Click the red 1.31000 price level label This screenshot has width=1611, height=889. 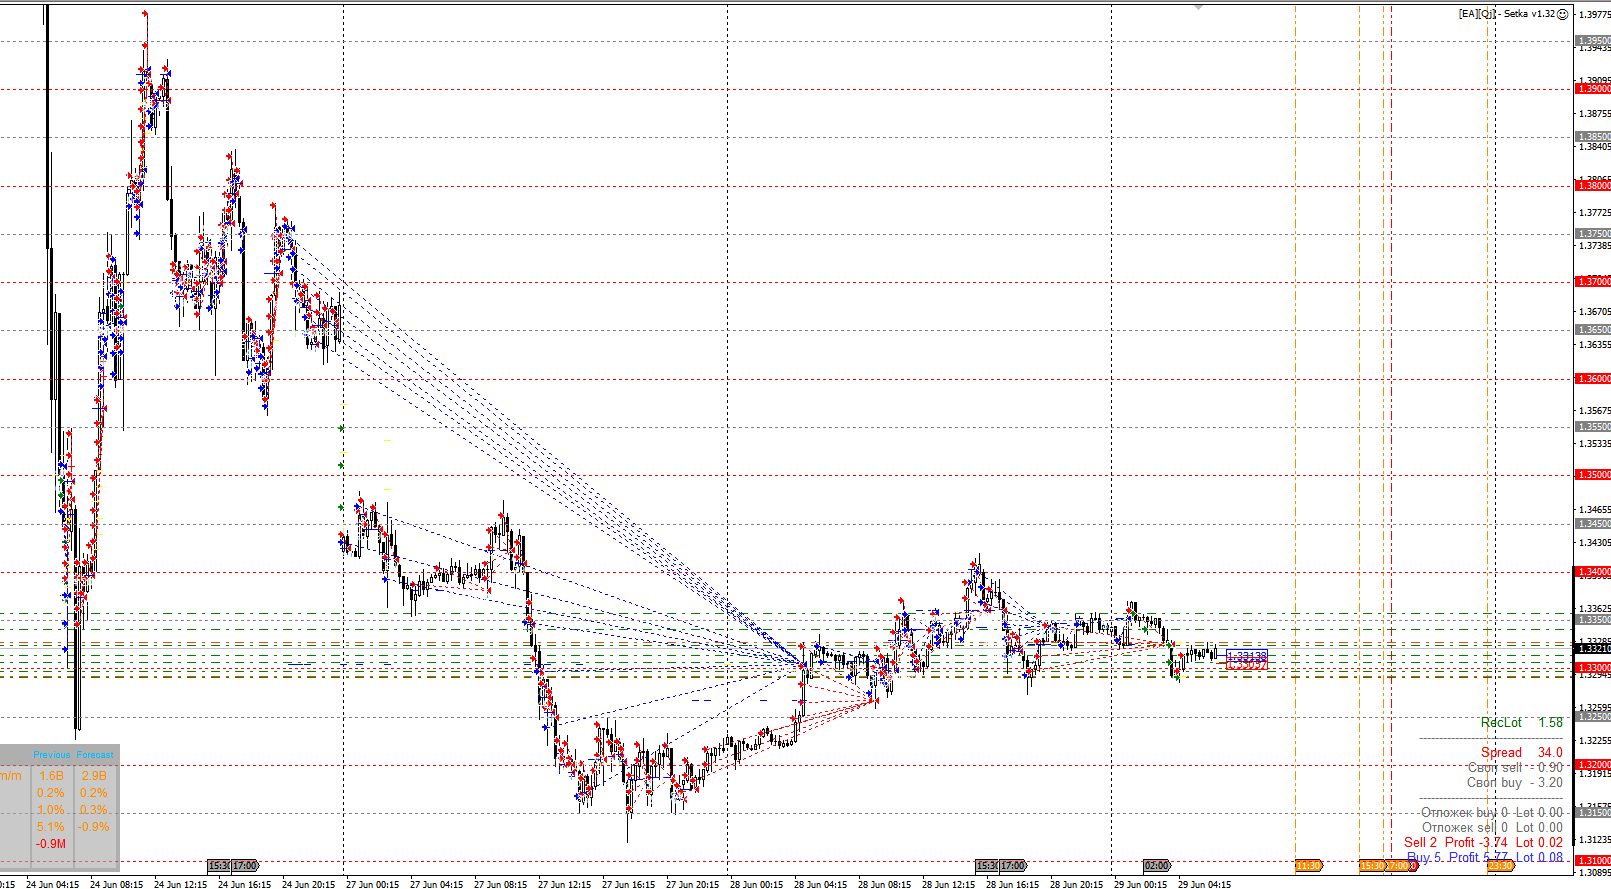click(x=1594, y=861)
